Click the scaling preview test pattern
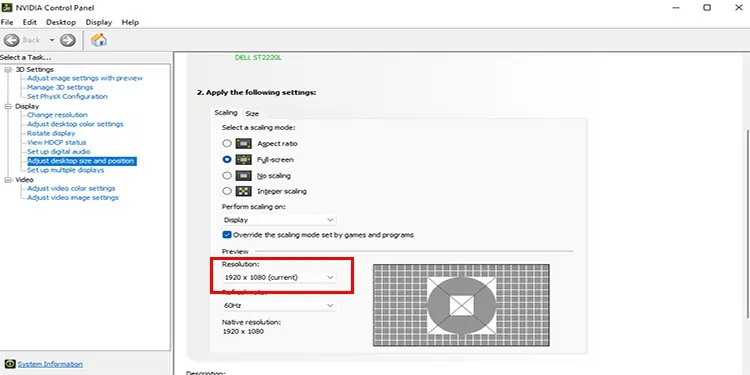The width and height of the screenshot is (750, 375). [461, 305]
